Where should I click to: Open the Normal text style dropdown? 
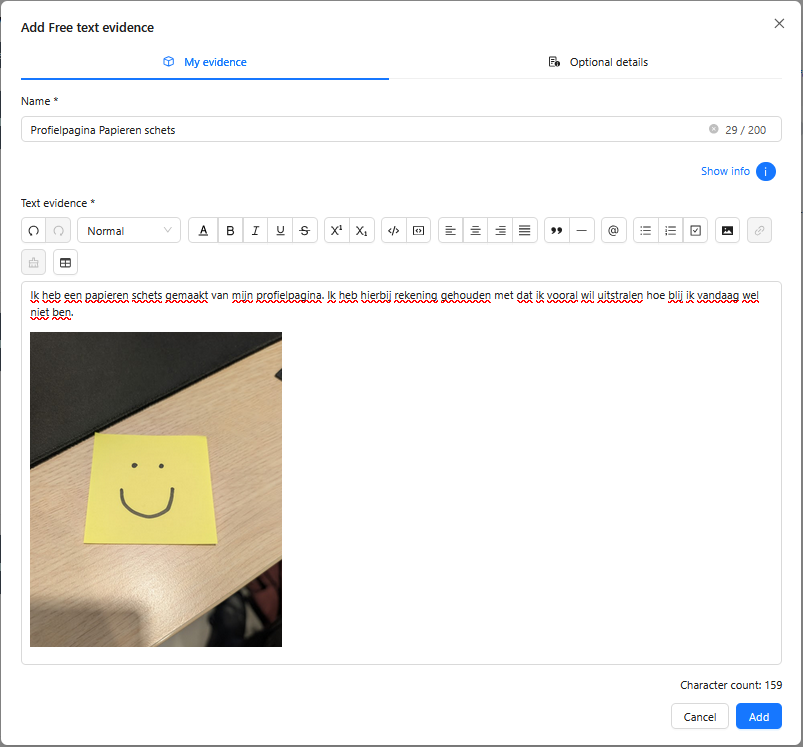(x=129, y=230)
